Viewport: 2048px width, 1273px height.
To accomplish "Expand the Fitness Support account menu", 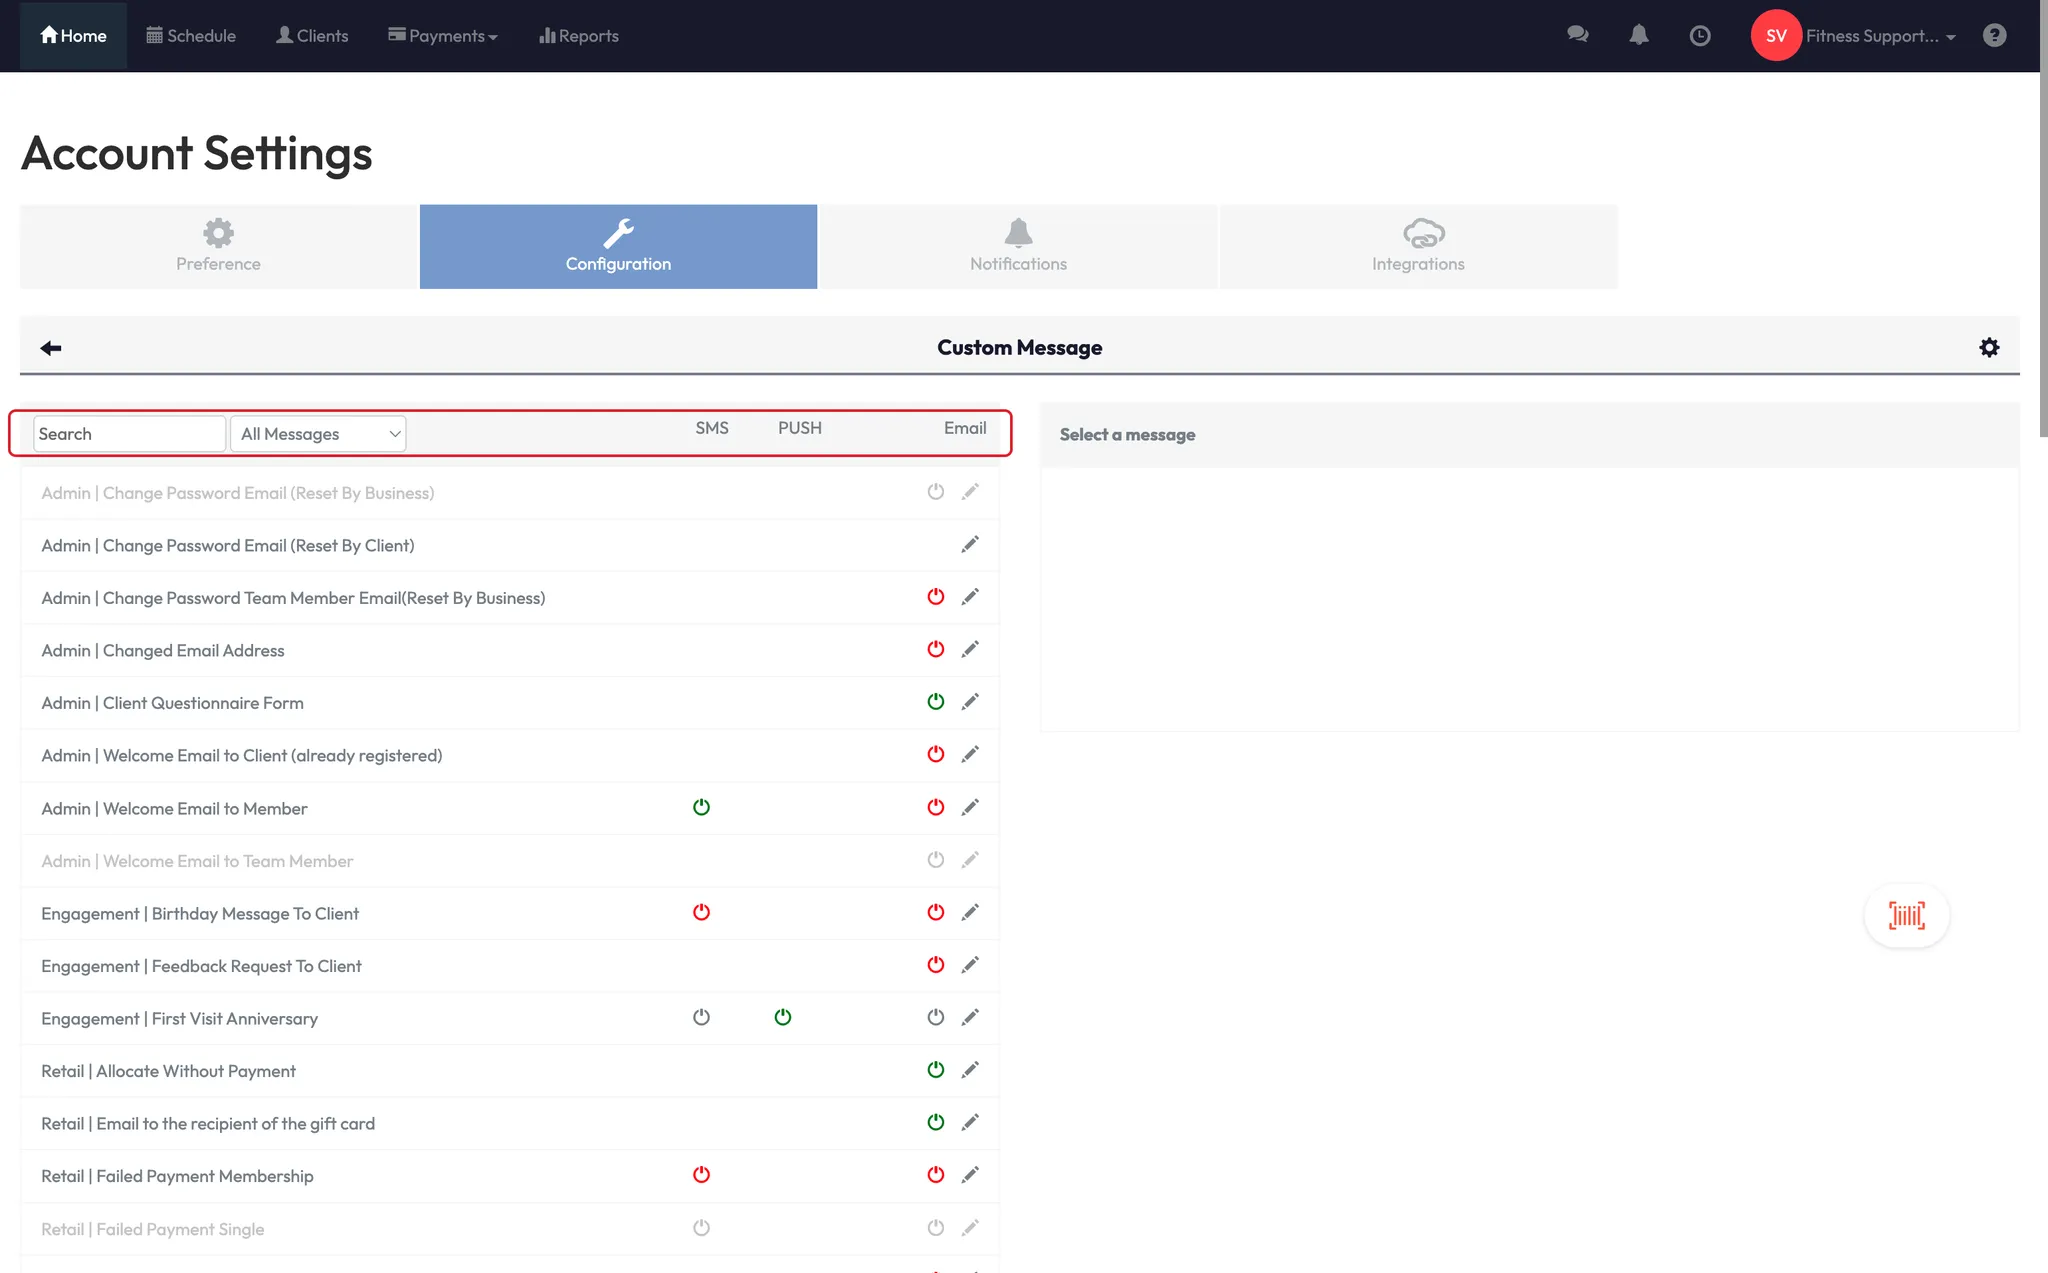I will [1880, 36].
